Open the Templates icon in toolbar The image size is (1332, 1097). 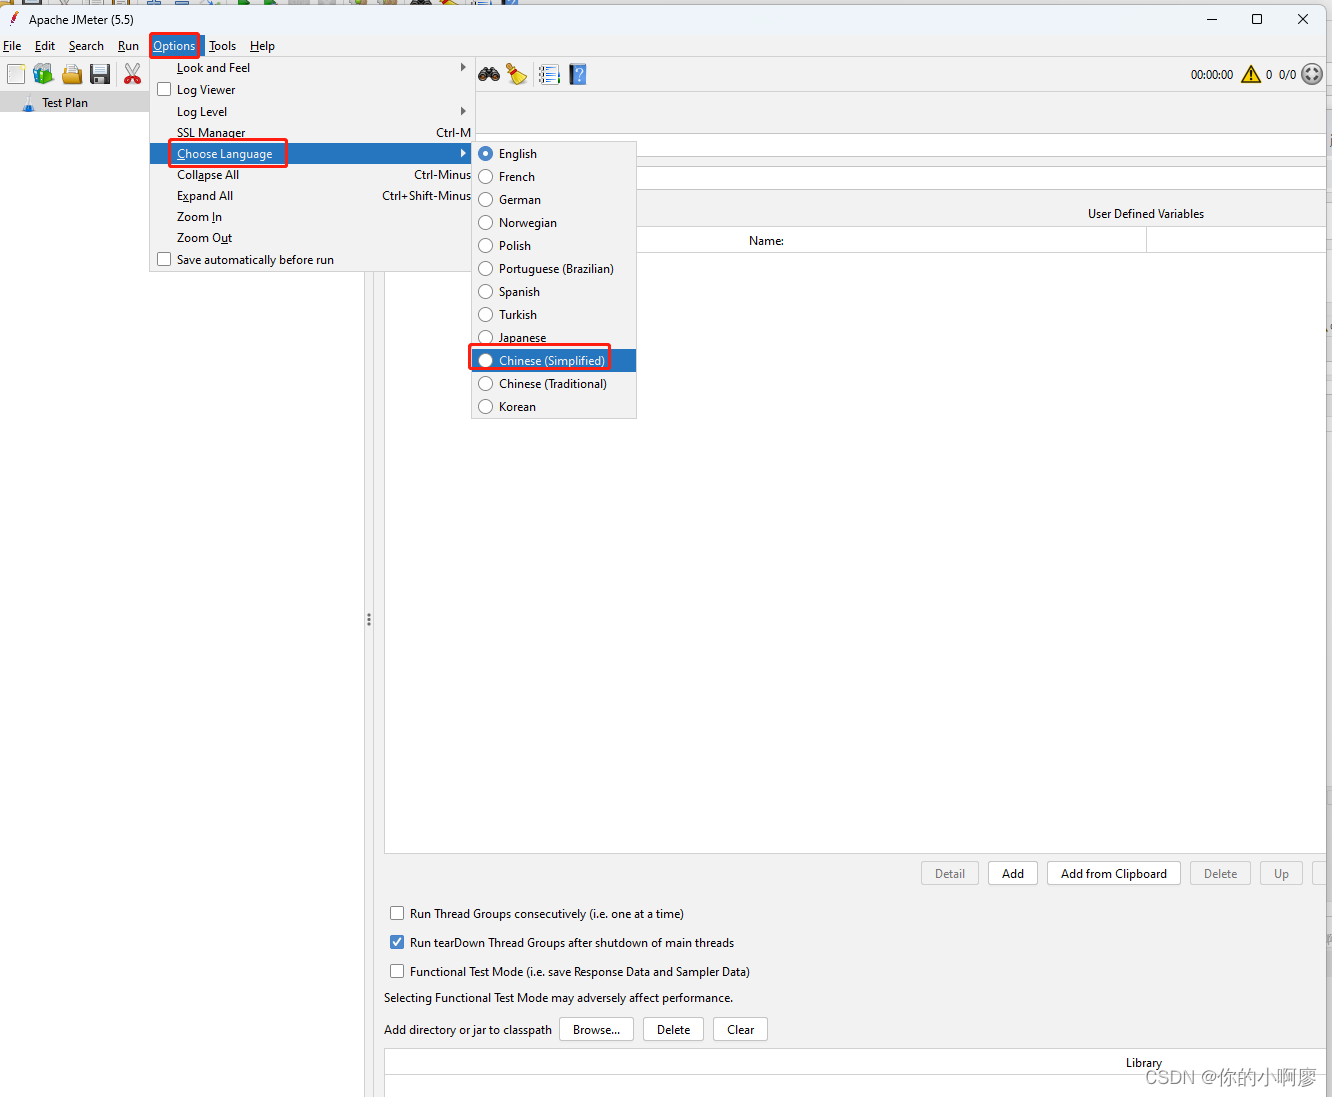point(43,74)
